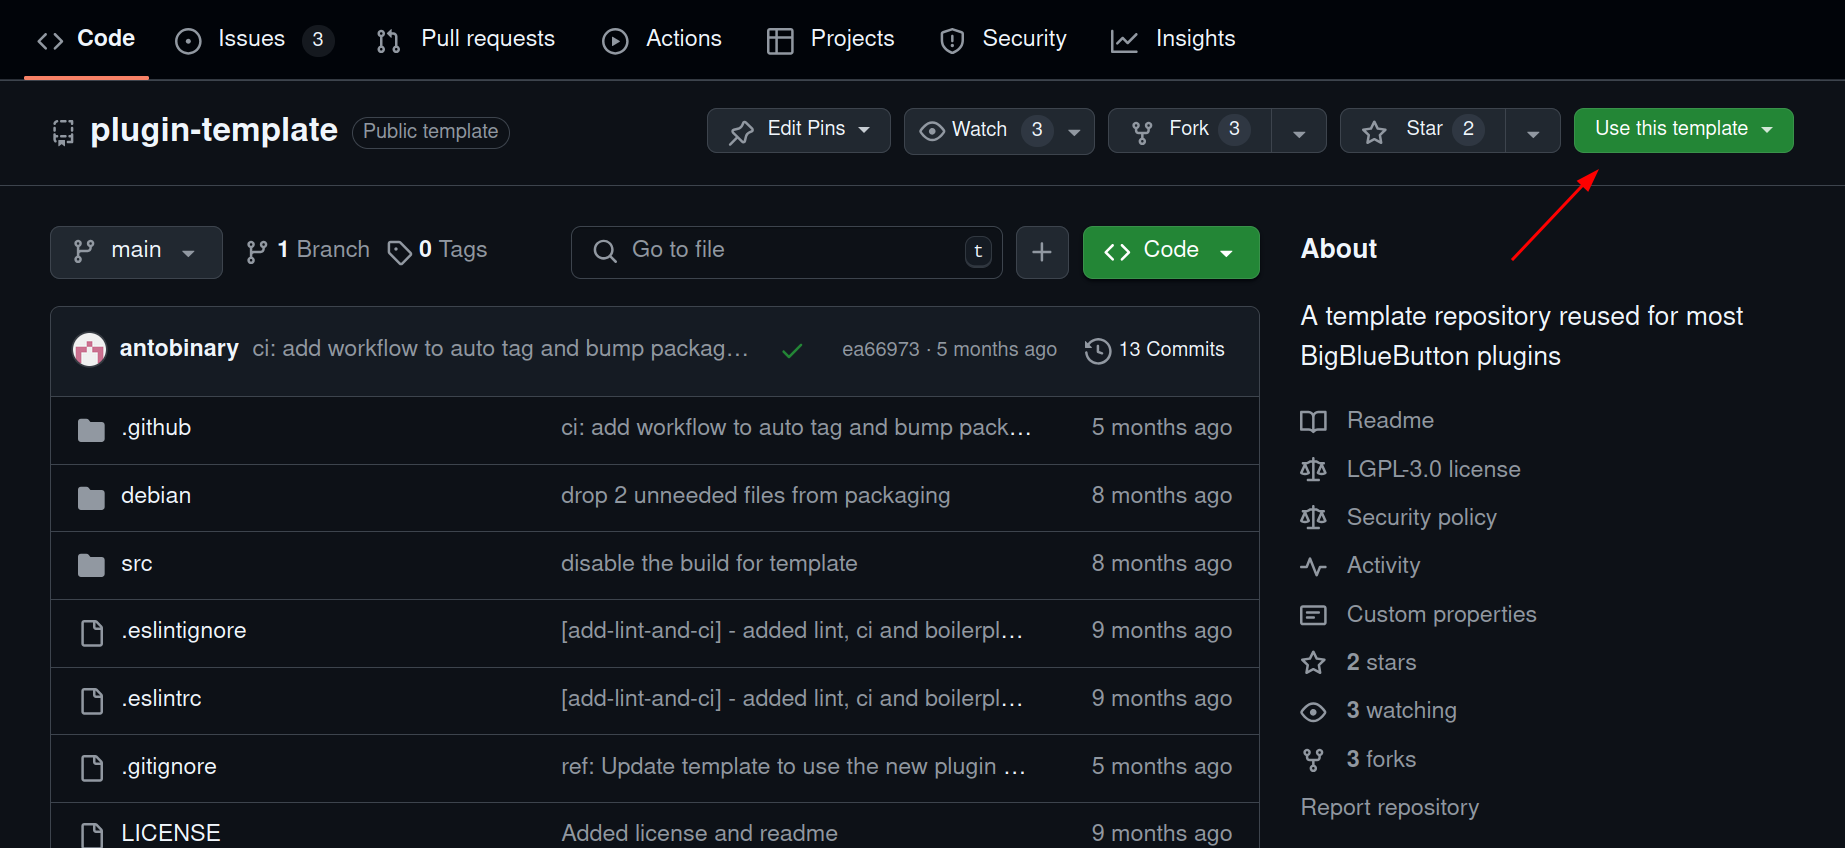Open 'disable the build for template' commit

709,564
